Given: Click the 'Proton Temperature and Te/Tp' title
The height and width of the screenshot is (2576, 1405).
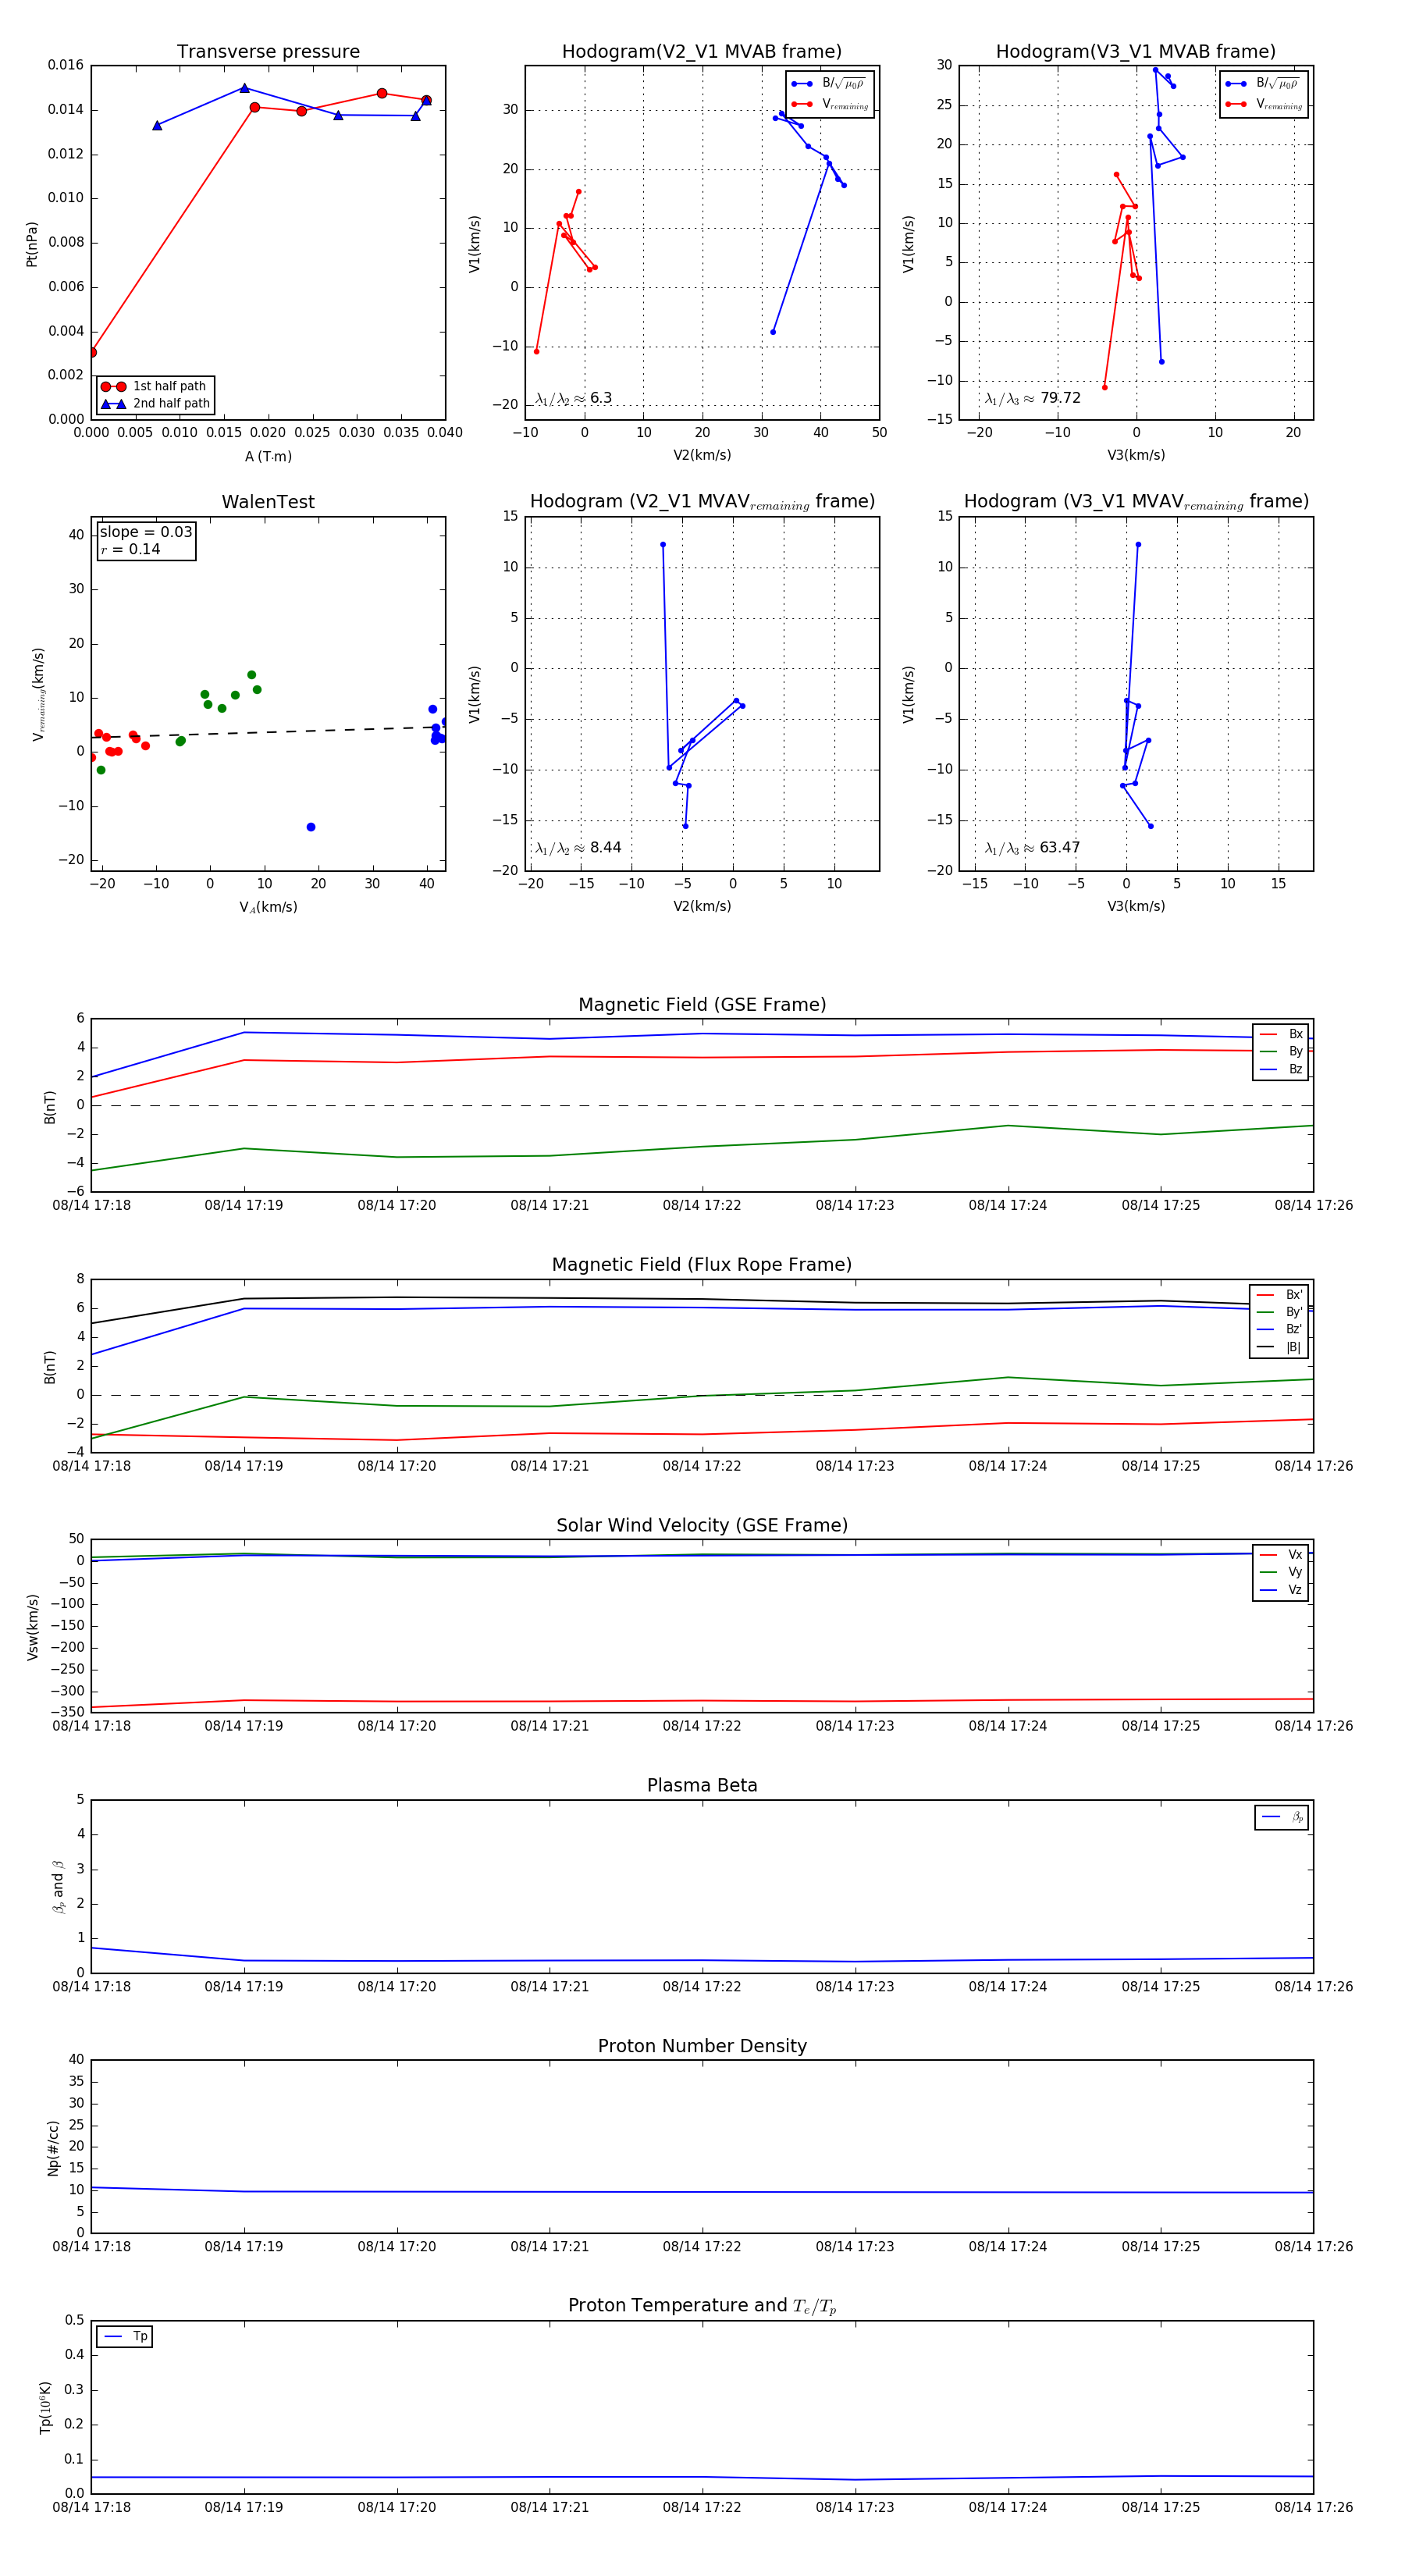Looking at the screenshot, I should [x=702, y=2306].
